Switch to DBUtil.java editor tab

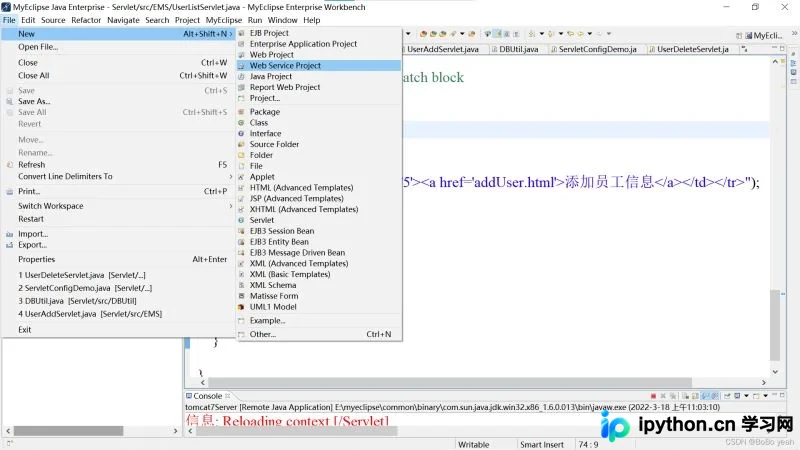pyautogui.click(x=515, y=49)
